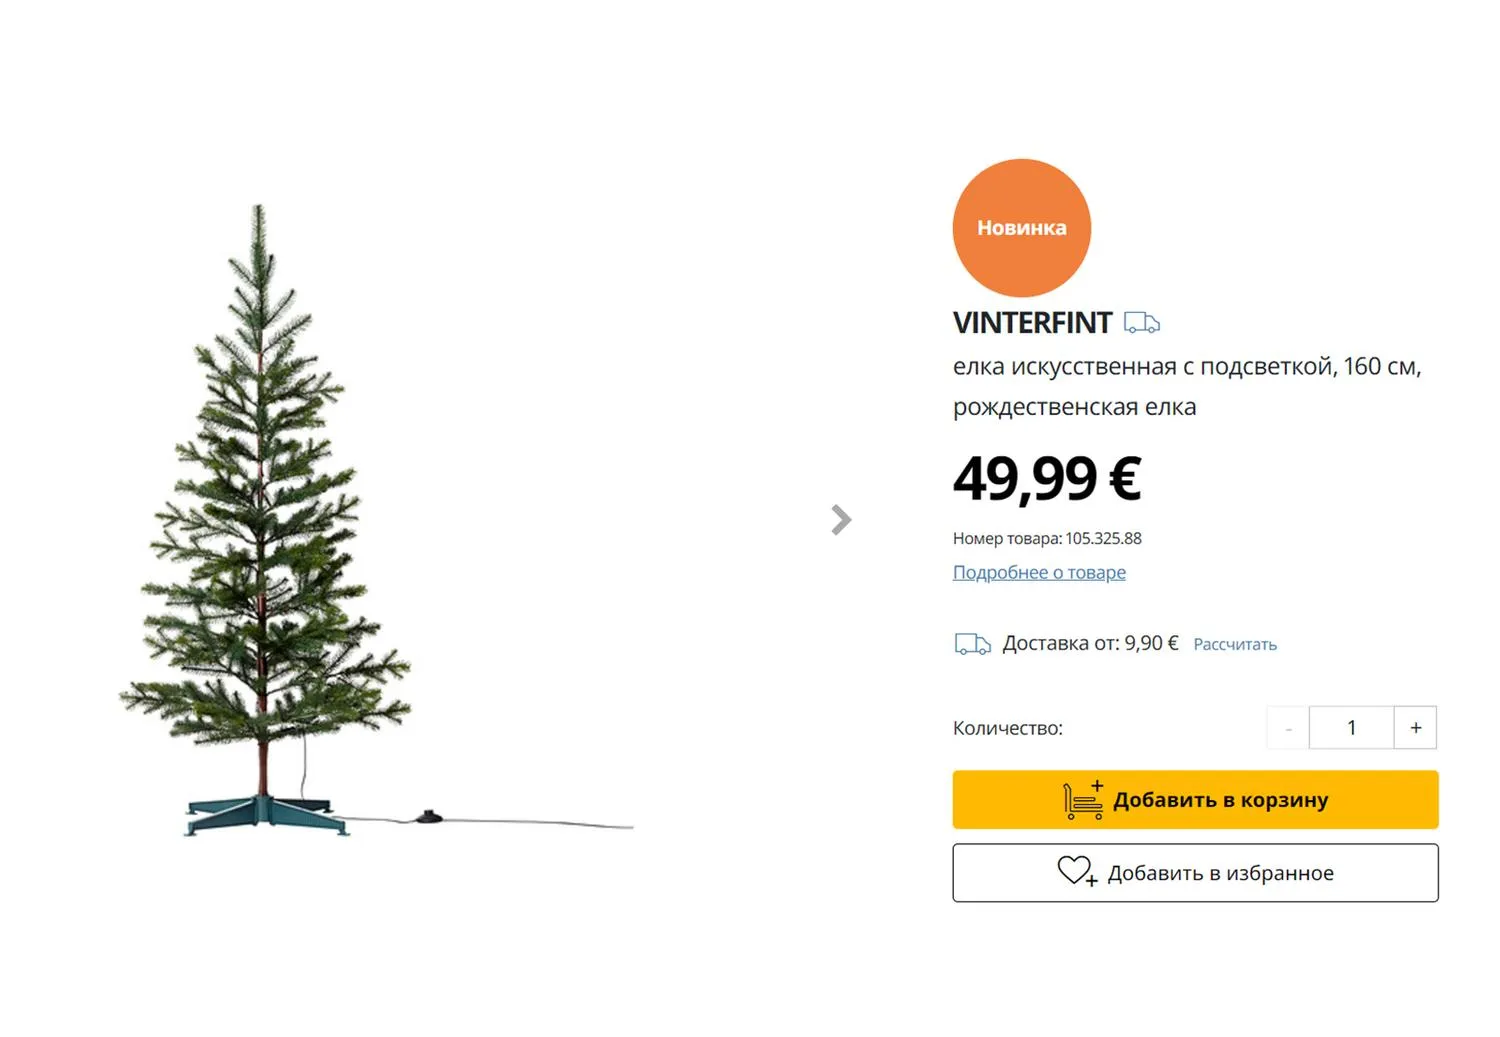Click the truck icon next to Доставка от
The height and width of the screenshot is (1037, 1500).
[x=972, y=644]
